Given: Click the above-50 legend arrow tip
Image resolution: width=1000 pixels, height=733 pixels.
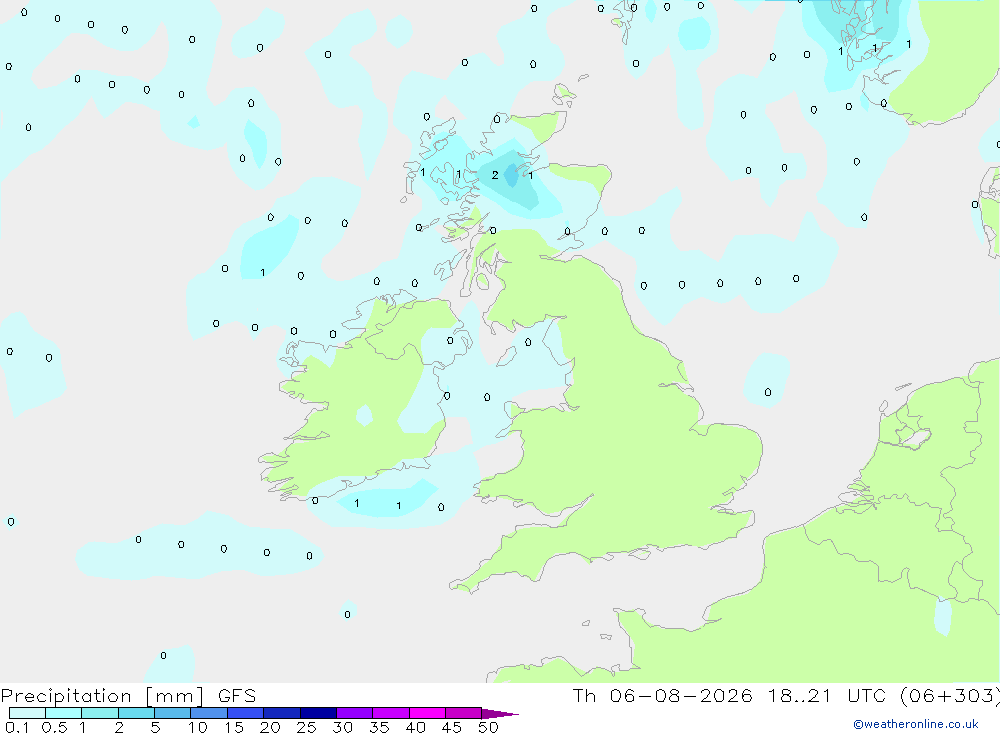Looking at the screenshot, I should (499, 714).
